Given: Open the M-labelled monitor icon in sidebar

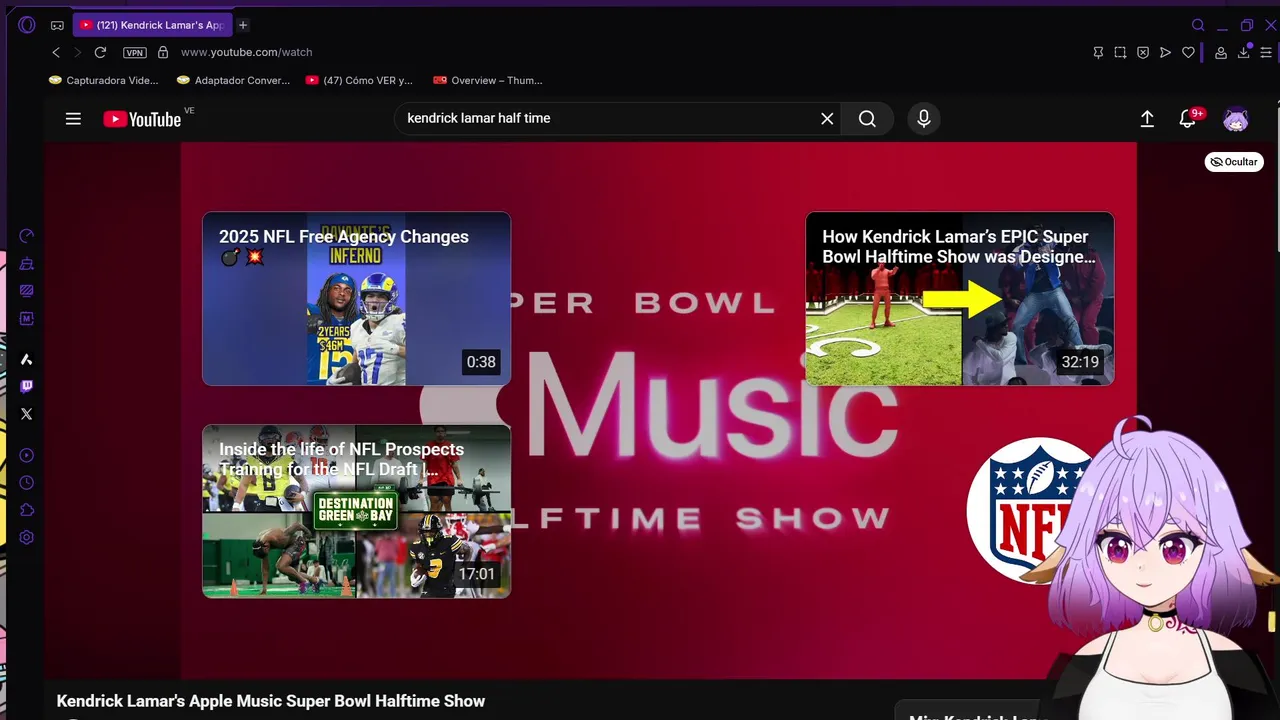Looking at the screenshot, I should 27,319.
